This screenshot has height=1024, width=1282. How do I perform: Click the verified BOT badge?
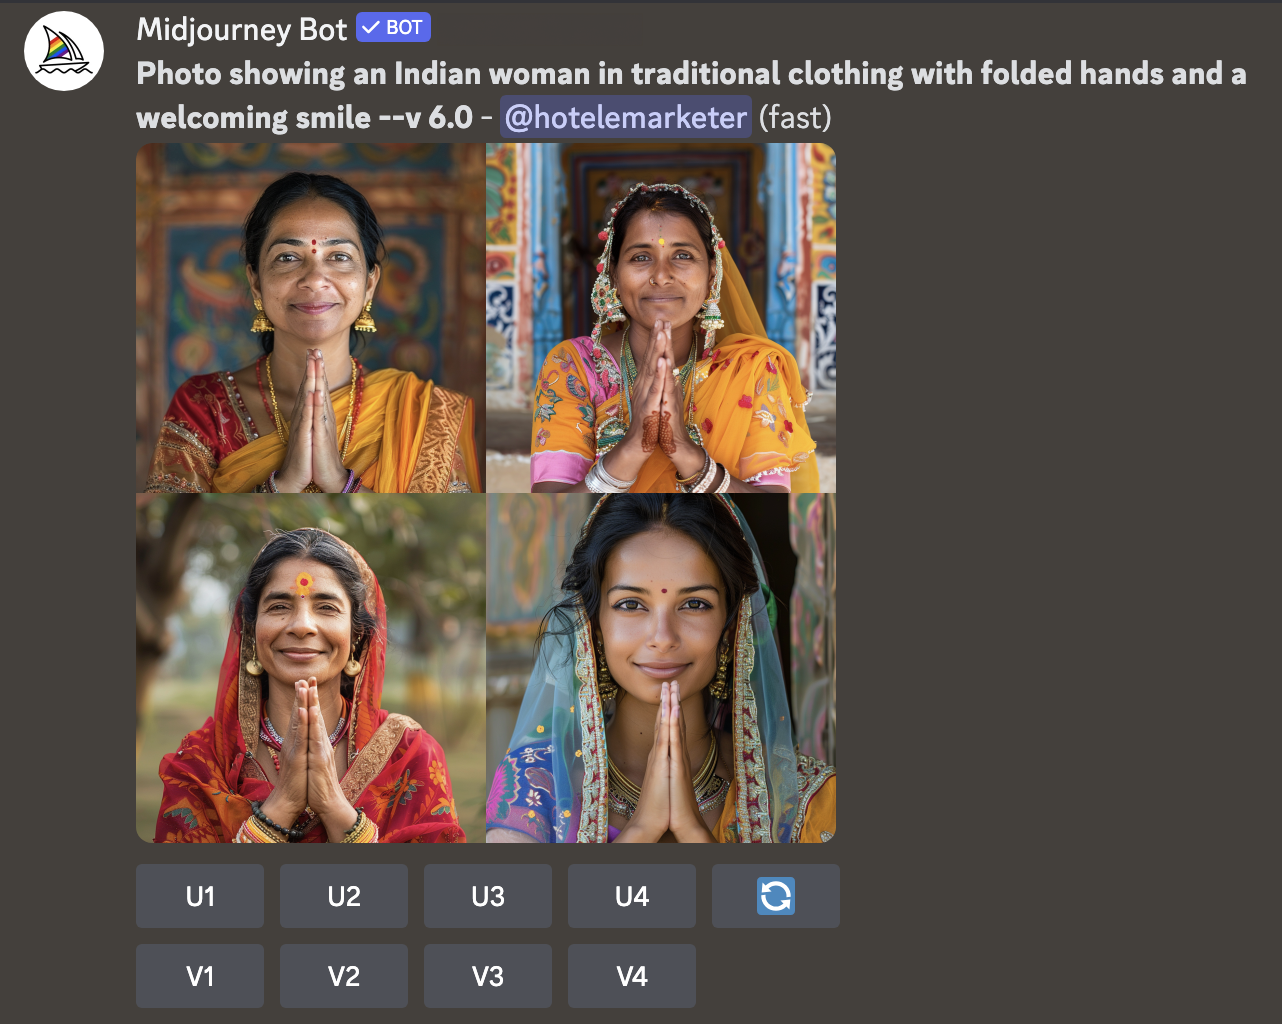click(x=393, y=28)
